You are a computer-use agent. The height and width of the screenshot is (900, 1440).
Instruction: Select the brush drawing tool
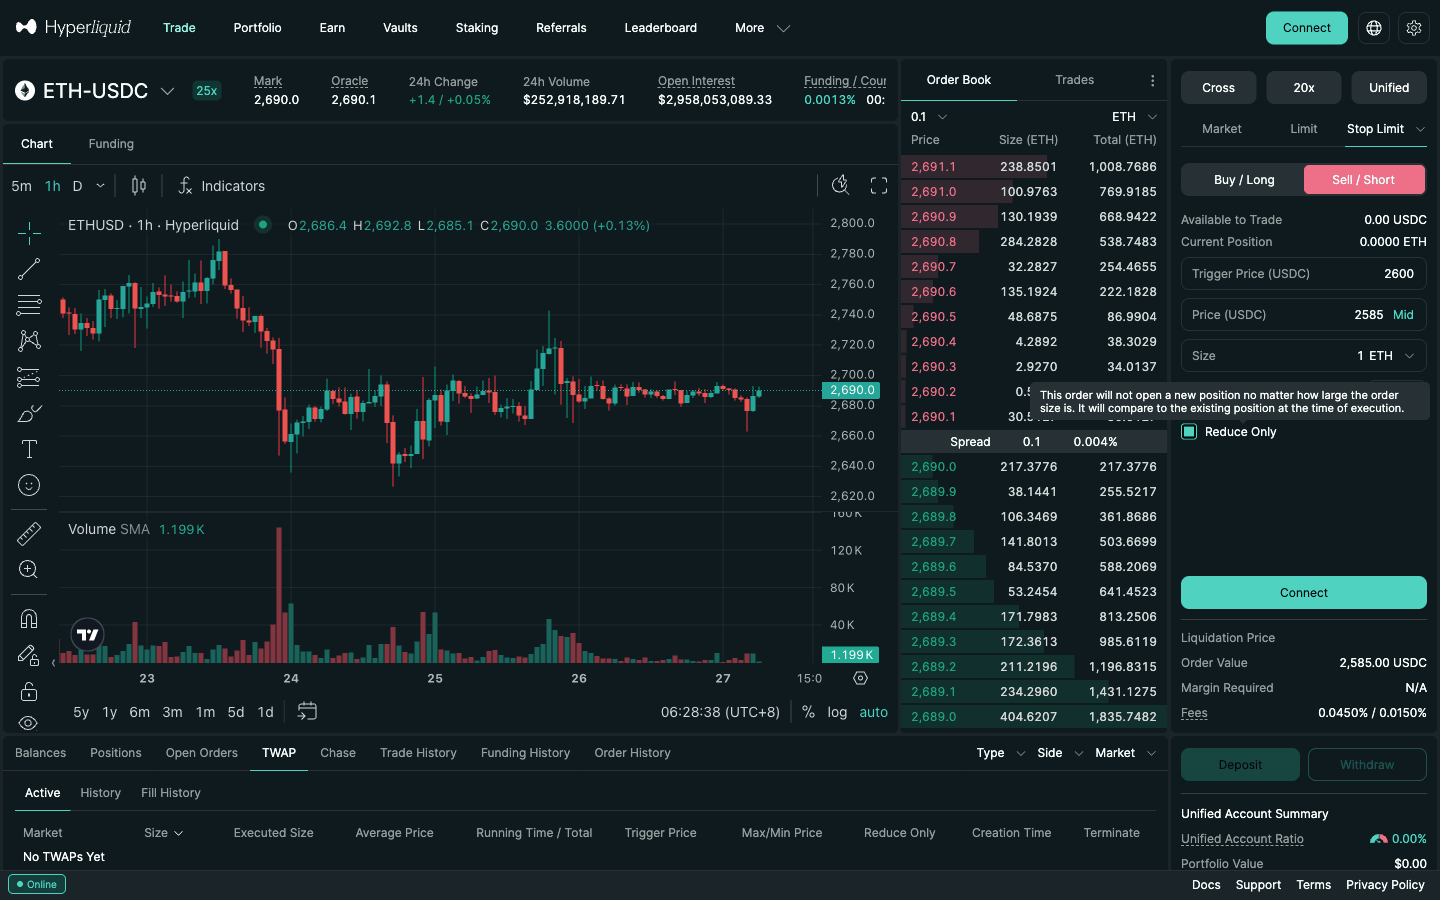pyautogui.click(x=29, y=413)
